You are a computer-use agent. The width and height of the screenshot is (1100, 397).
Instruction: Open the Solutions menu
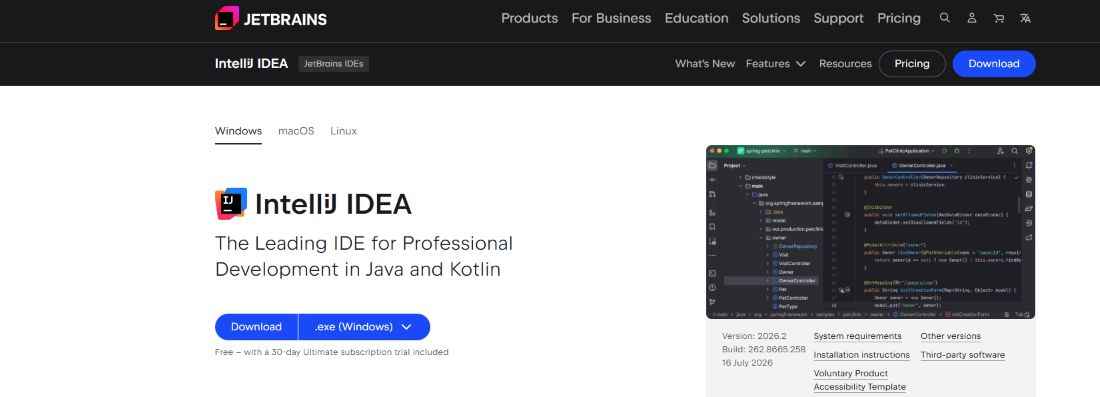click(771, 18)
